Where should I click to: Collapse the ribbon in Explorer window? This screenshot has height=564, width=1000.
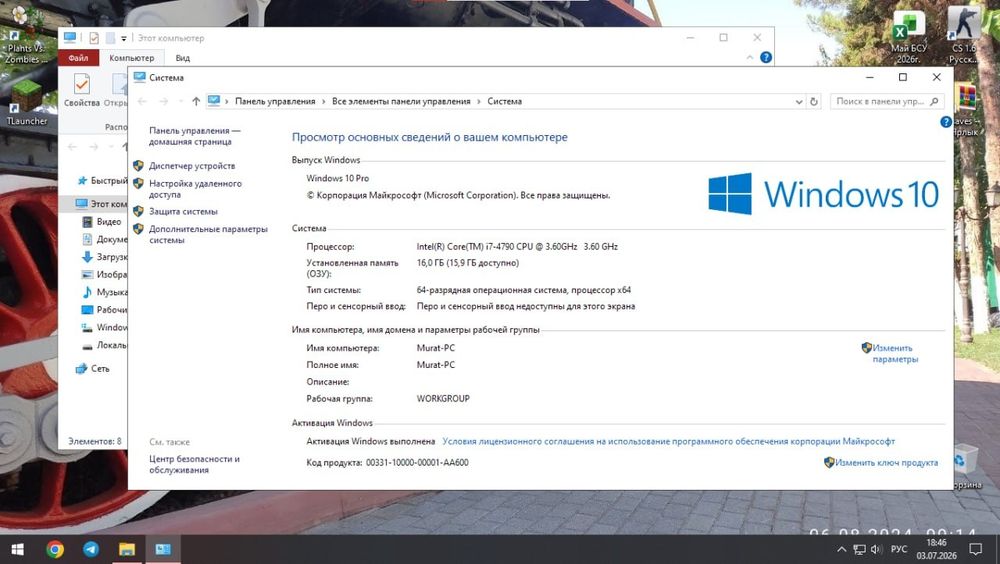pyautogui.click(x=750, y=57)
